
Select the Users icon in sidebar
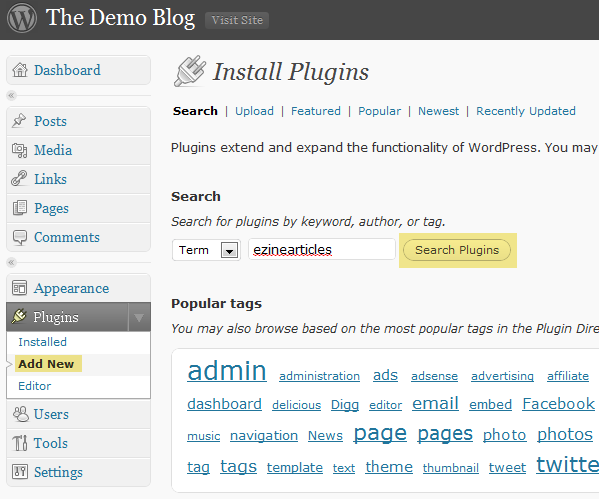(21, 414)
